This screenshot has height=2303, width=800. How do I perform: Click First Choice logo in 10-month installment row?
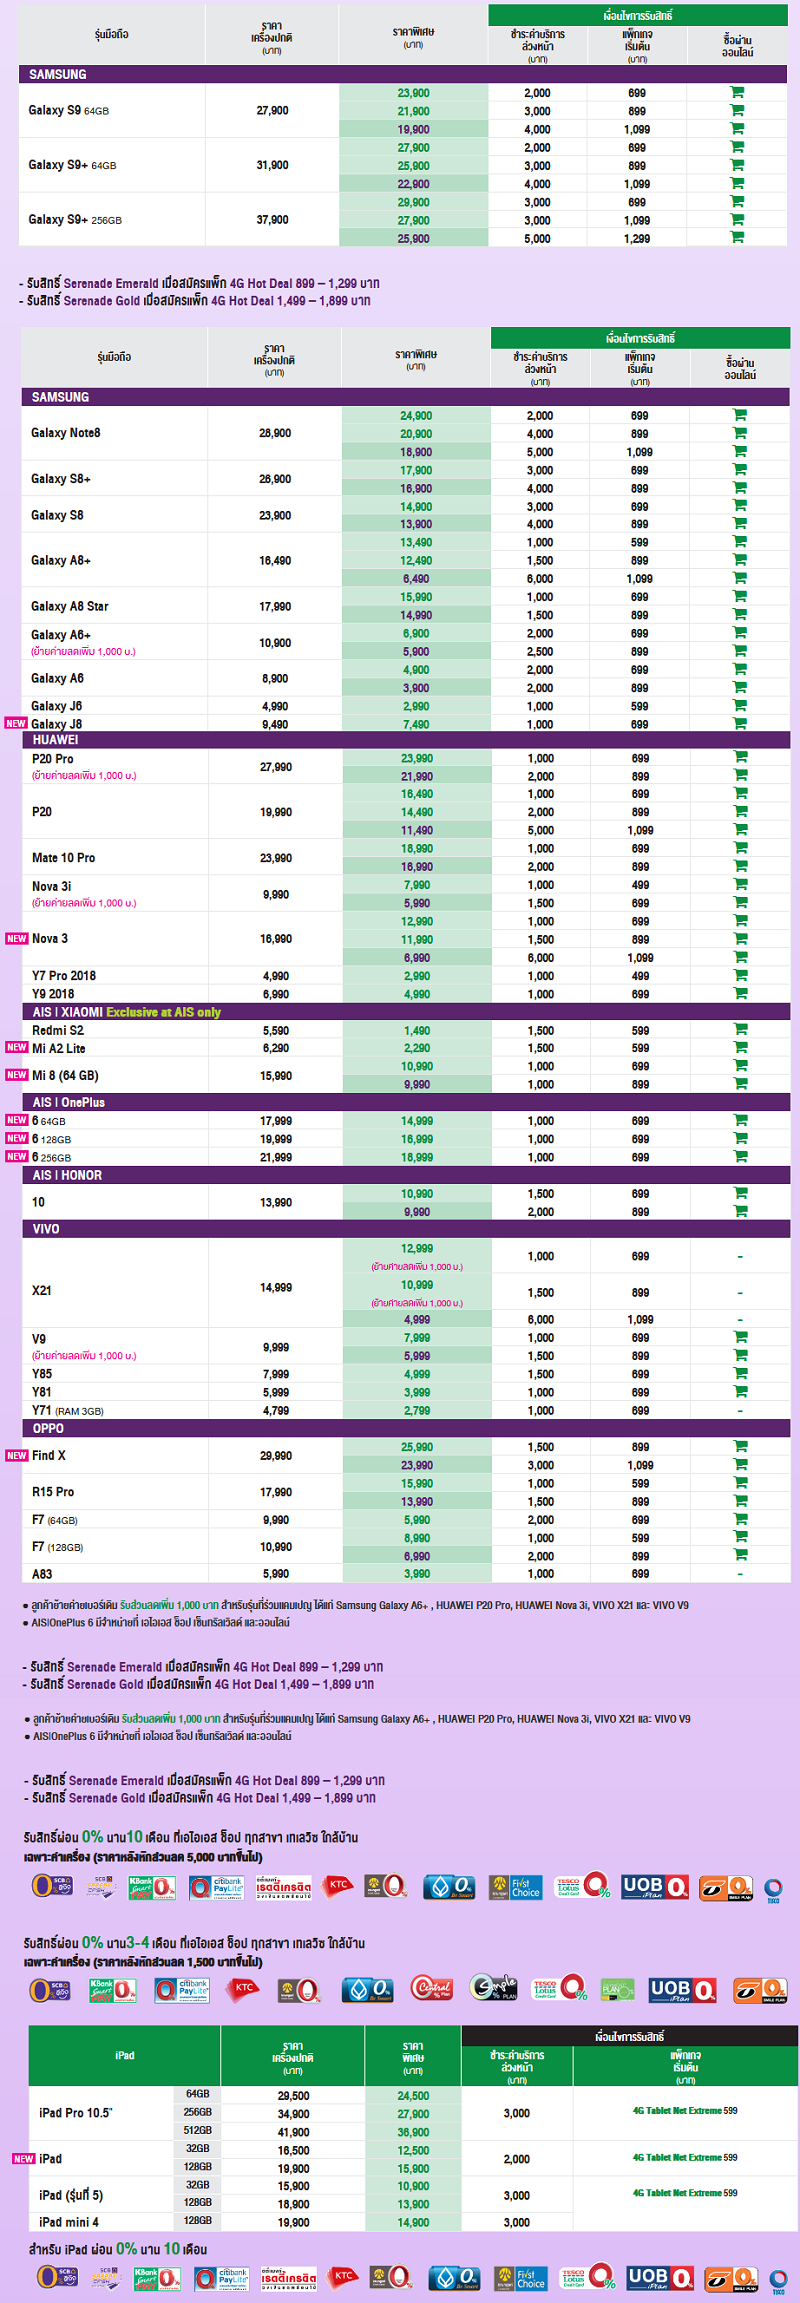pyautogui.click(x=517, y=1886)
